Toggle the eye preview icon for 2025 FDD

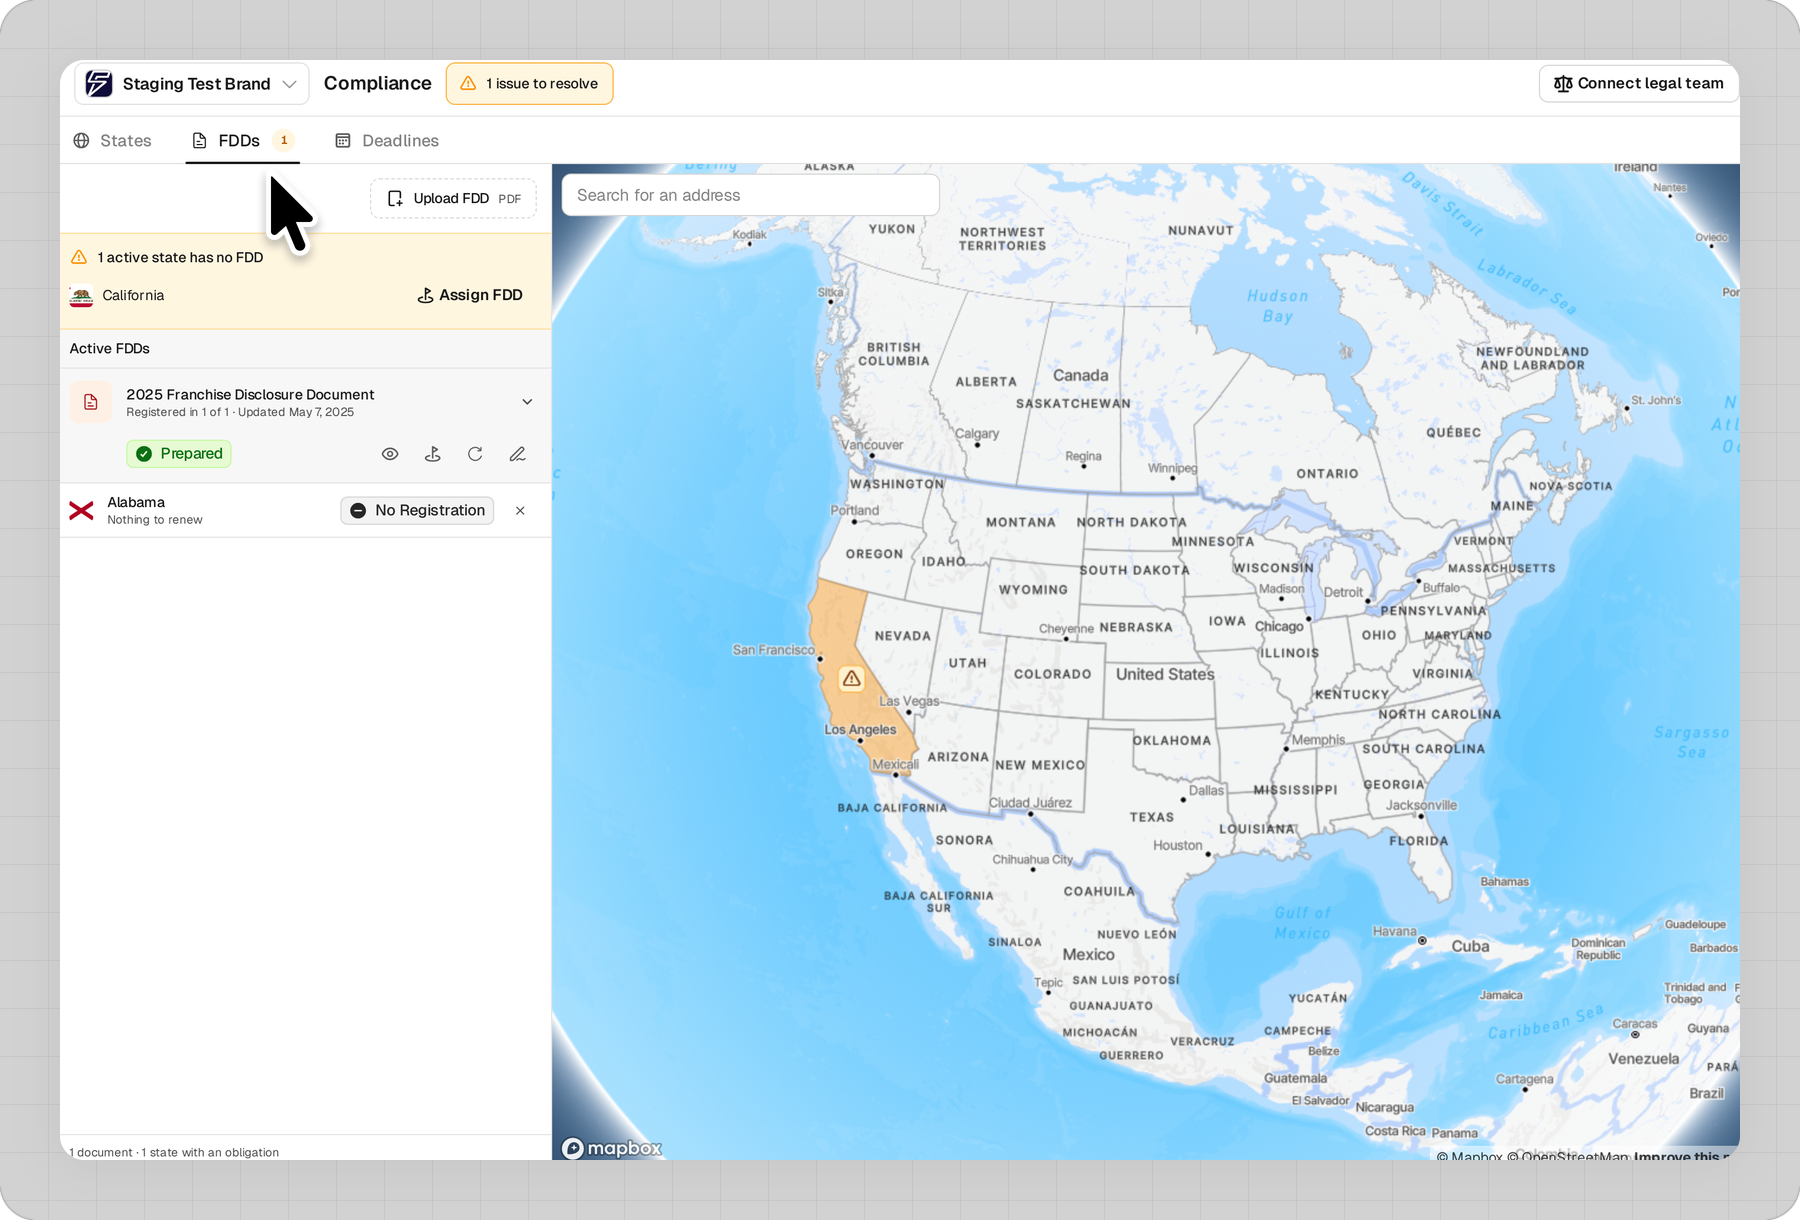(390, 454)
